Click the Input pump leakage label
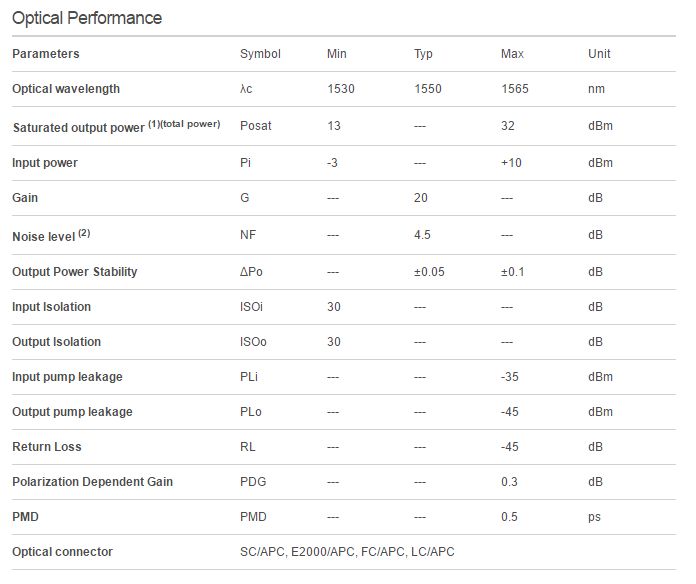696x584 pixels. pyautogui.click(x=67, y=377)
